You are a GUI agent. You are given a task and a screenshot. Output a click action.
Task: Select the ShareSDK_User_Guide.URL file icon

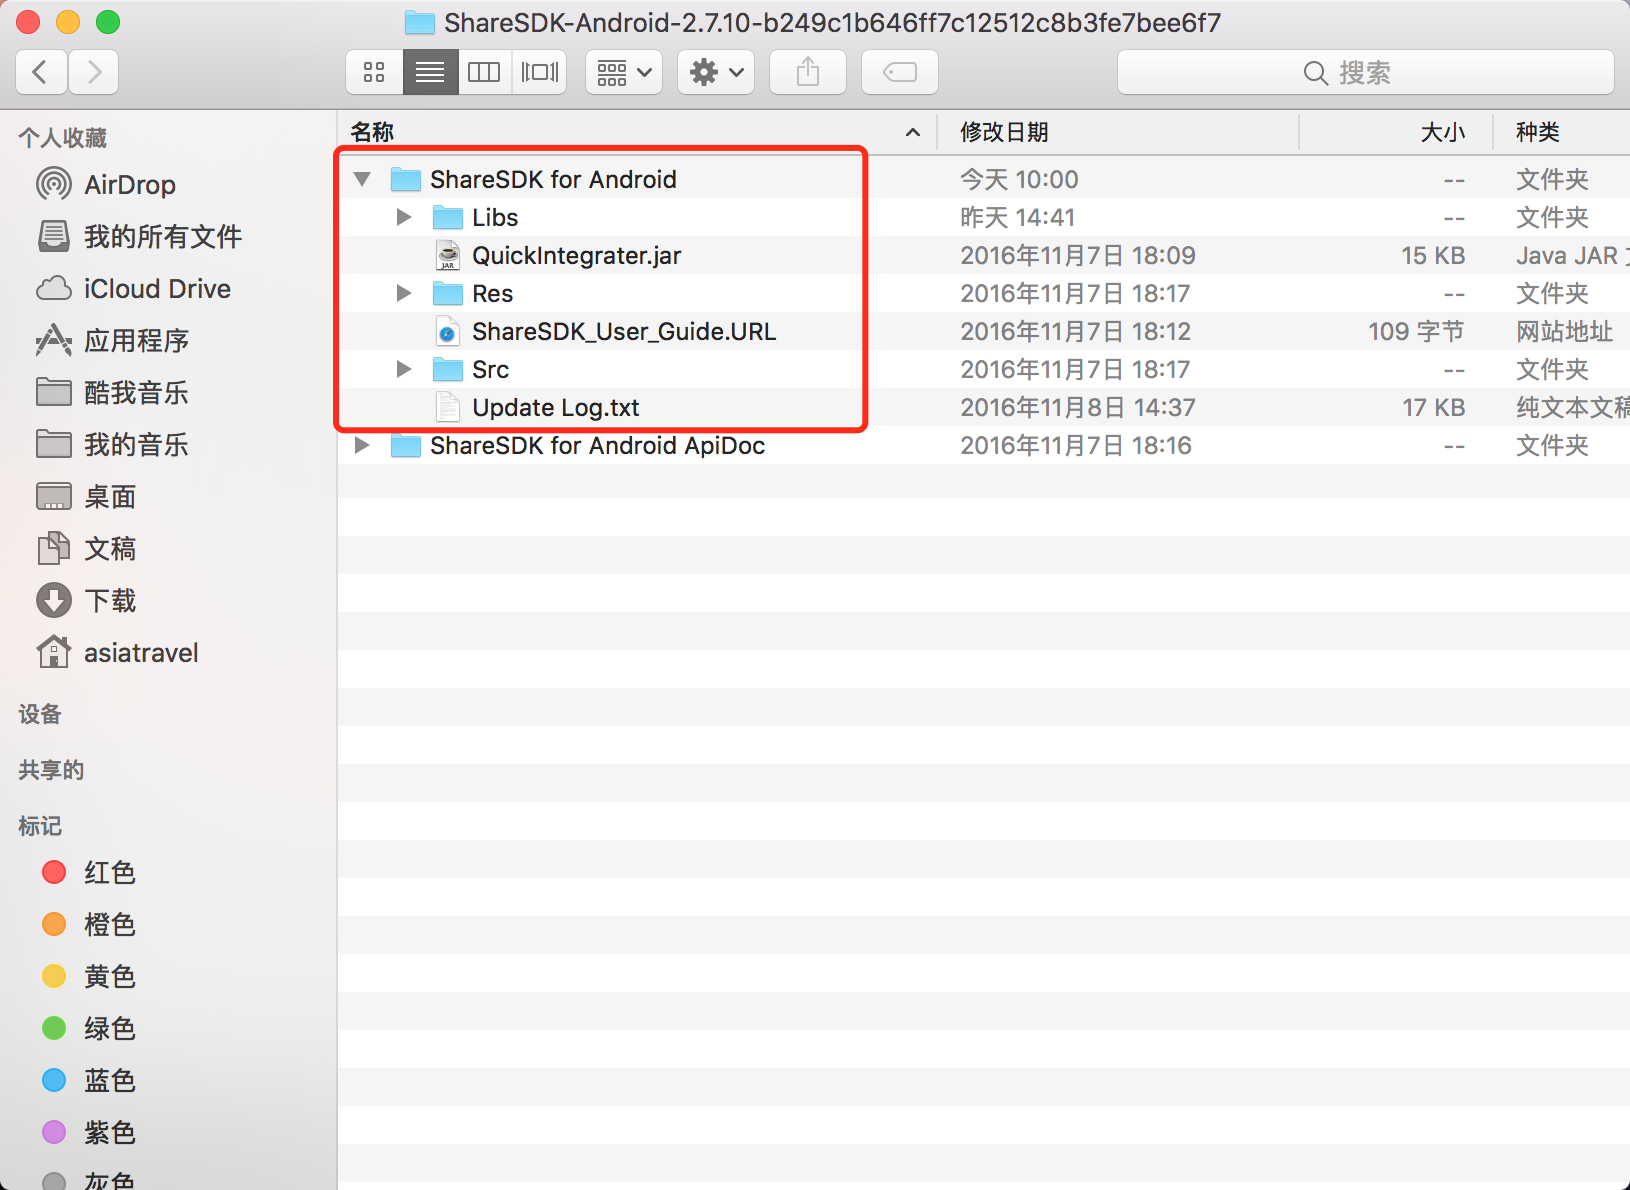[x=448, y=331]
